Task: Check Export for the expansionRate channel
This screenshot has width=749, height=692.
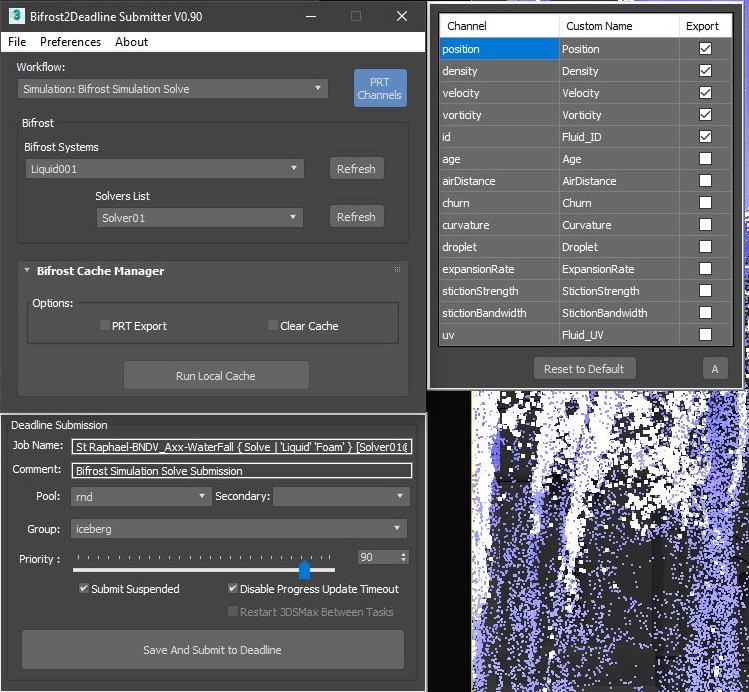Action: pyautogui.click(x=705, y=268)
